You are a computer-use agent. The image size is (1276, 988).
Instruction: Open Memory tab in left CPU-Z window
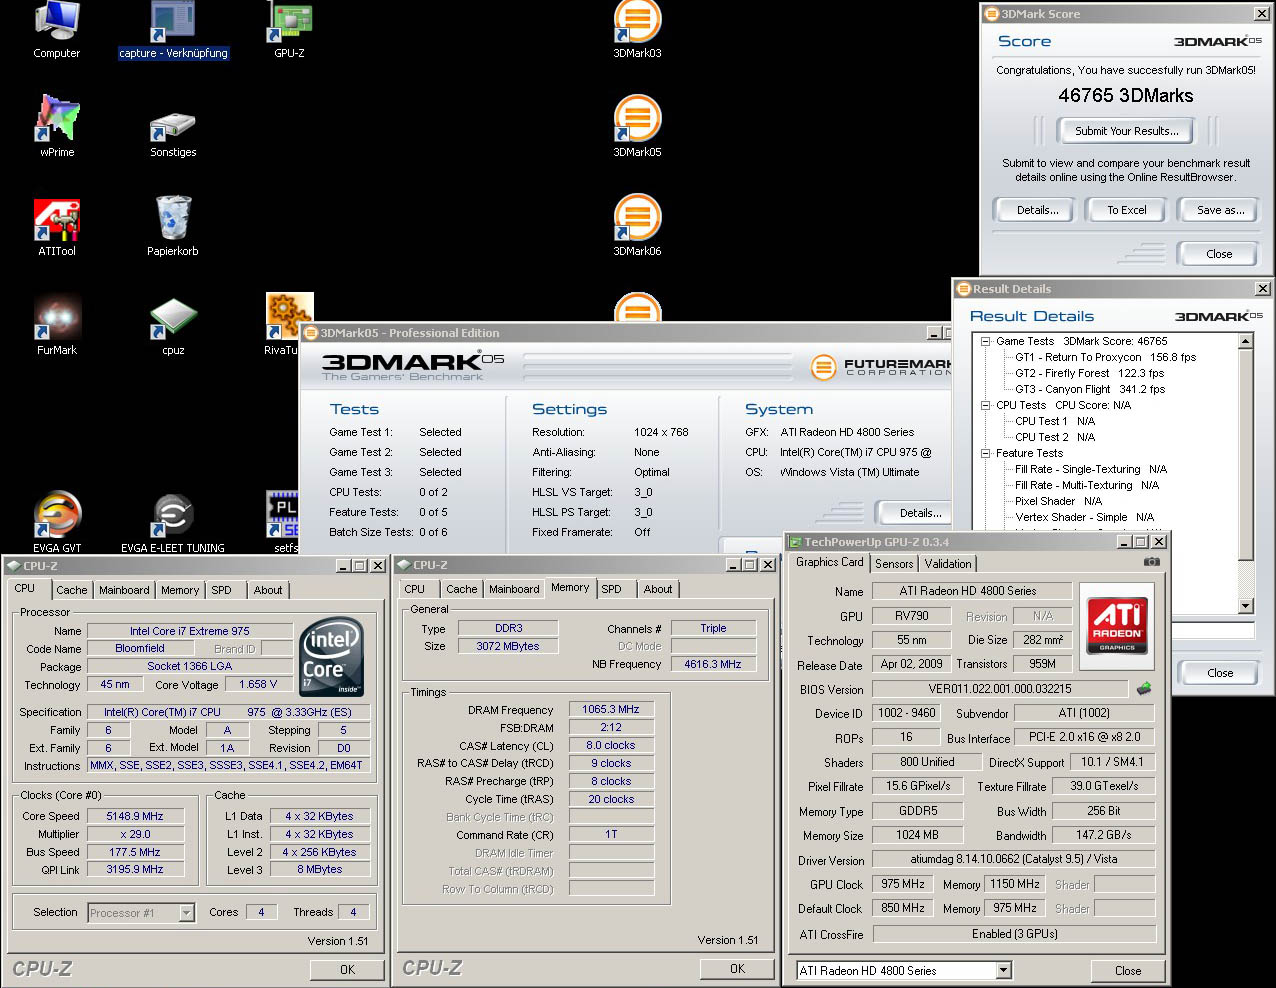click(180, 590)
